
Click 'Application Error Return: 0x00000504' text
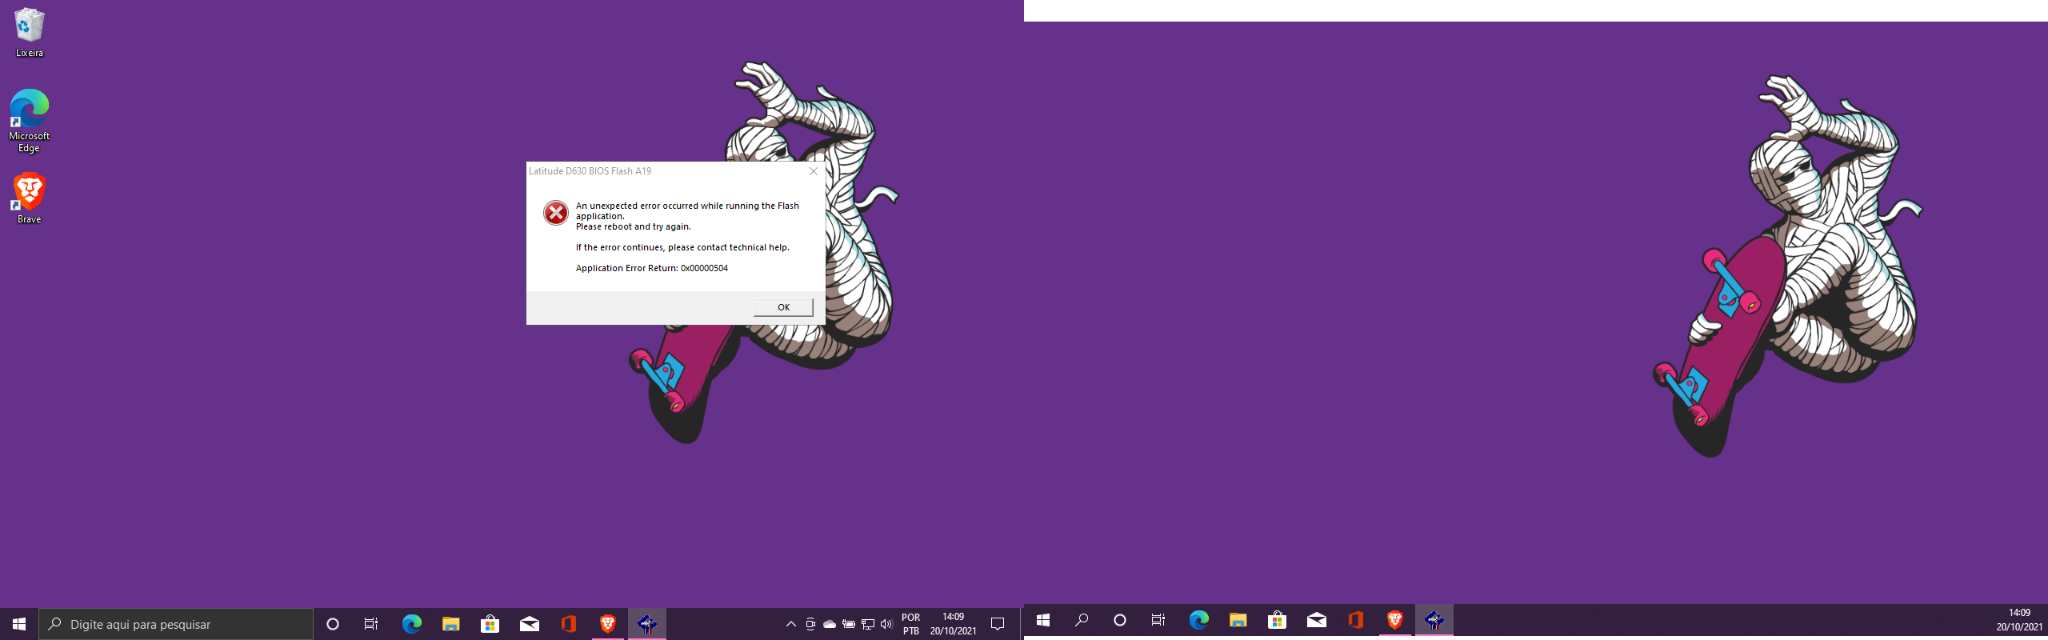click(652, 268)
